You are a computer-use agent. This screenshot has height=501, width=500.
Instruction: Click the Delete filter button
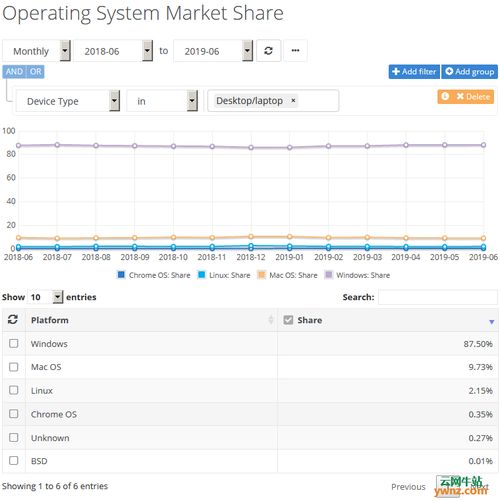474,96
